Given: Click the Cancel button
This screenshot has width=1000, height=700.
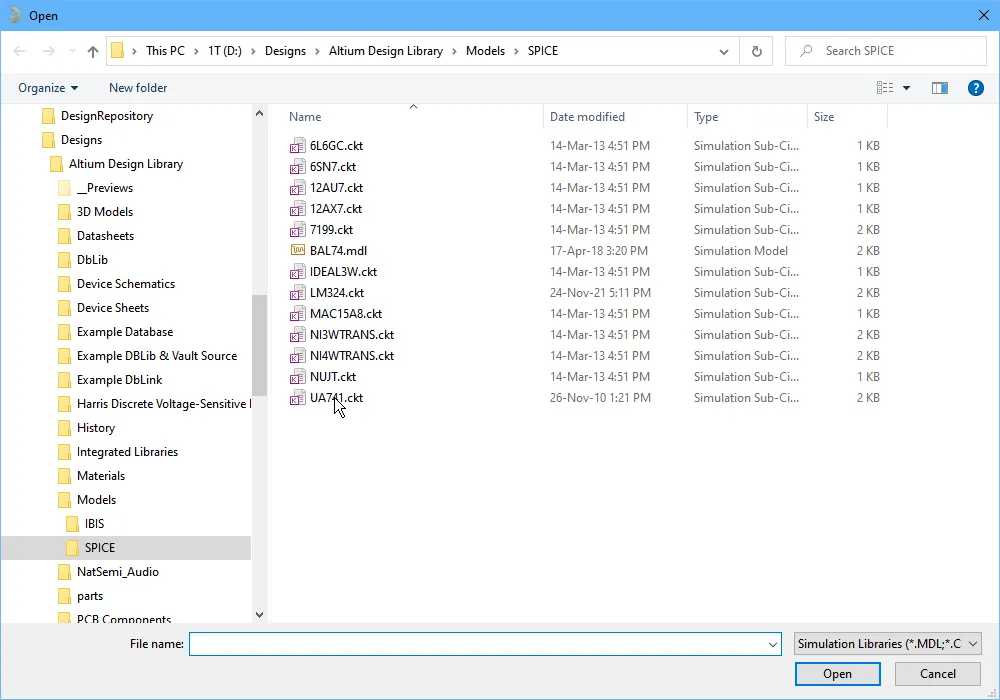Looking at the screenshot, I should 937,674.
